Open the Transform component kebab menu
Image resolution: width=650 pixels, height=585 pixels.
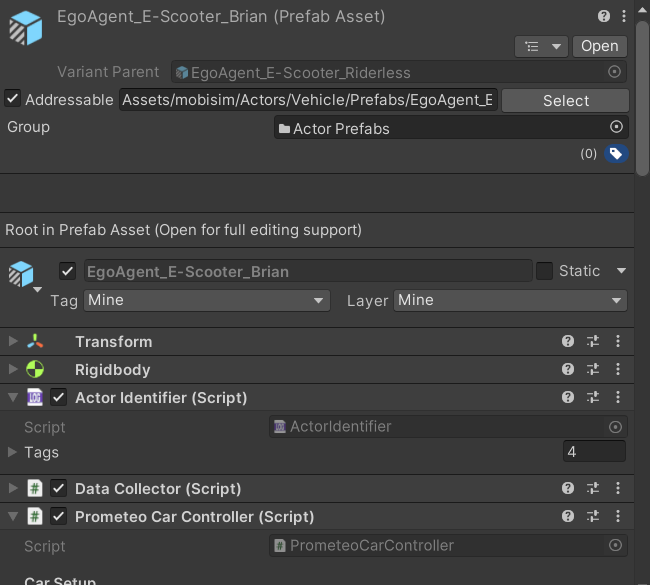point(618,341)
